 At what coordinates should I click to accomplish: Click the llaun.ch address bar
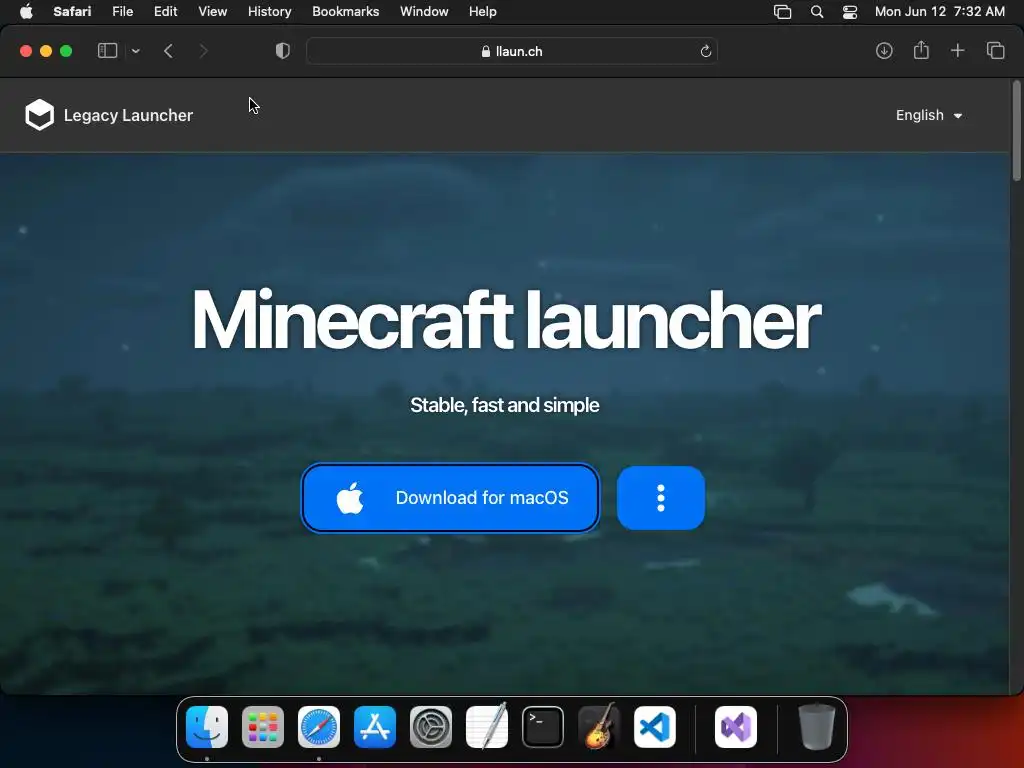click(512, 51)
